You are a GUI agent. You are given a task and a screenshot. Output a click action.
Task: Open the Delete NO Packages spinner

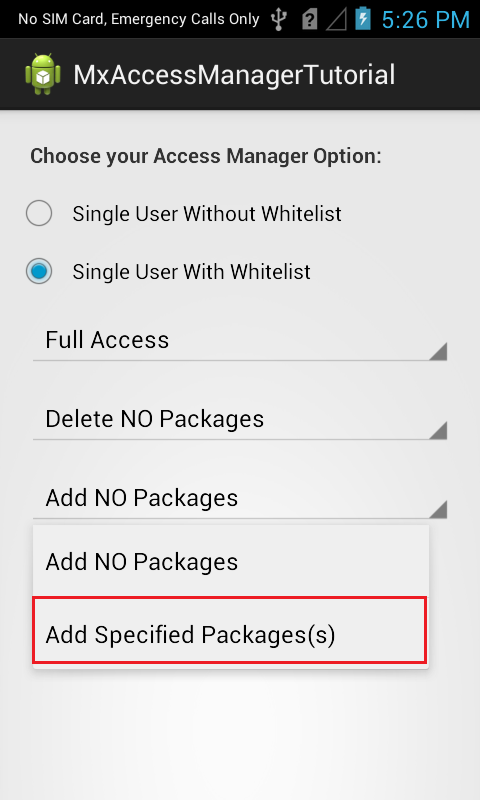[240, 420]
